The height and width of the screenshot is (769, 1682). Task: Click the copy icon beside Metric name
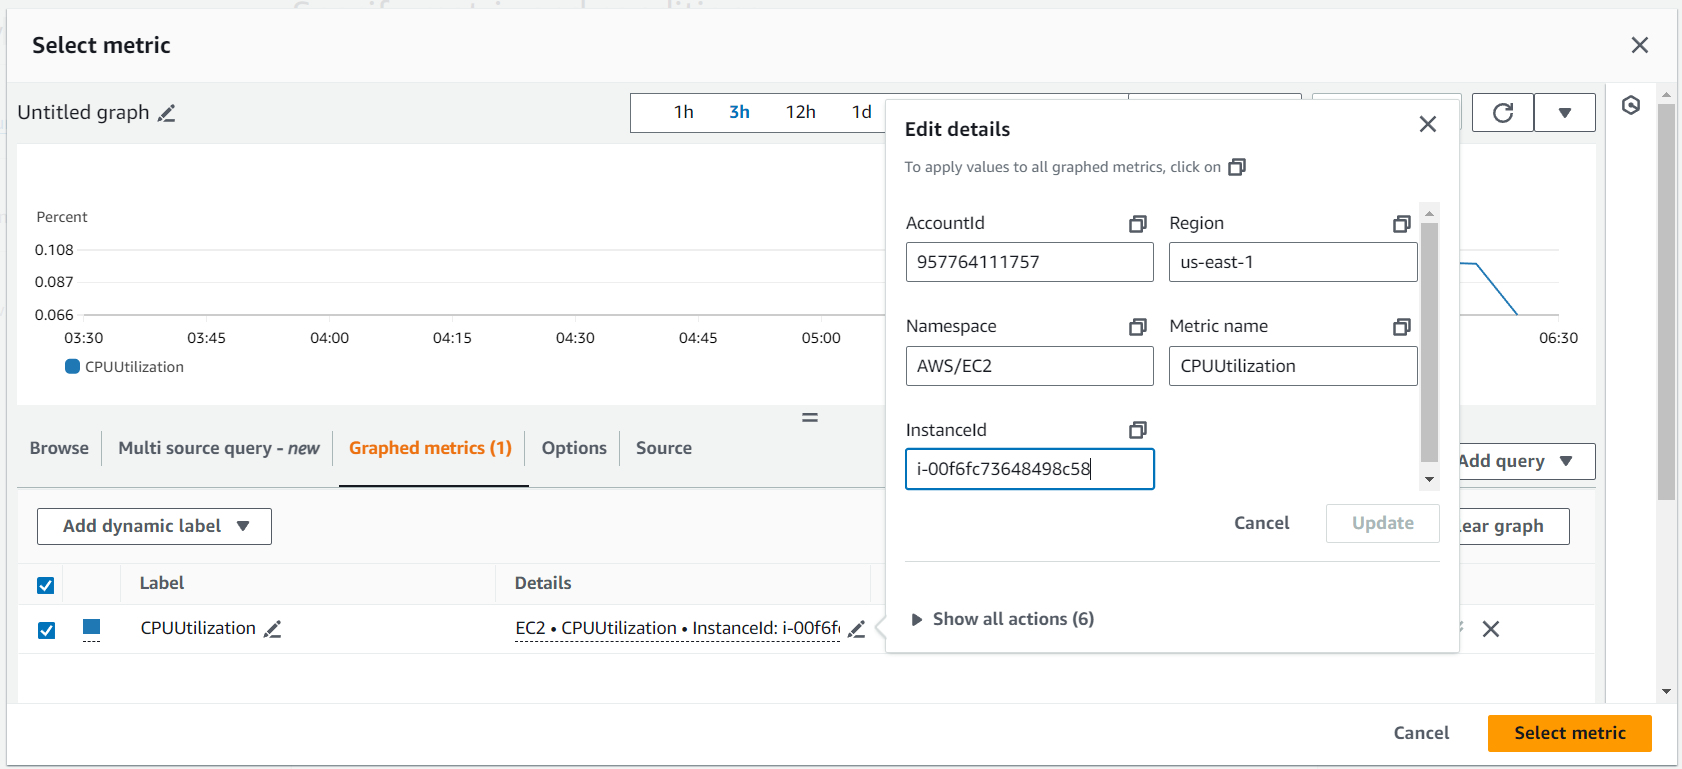[1401, 327]
